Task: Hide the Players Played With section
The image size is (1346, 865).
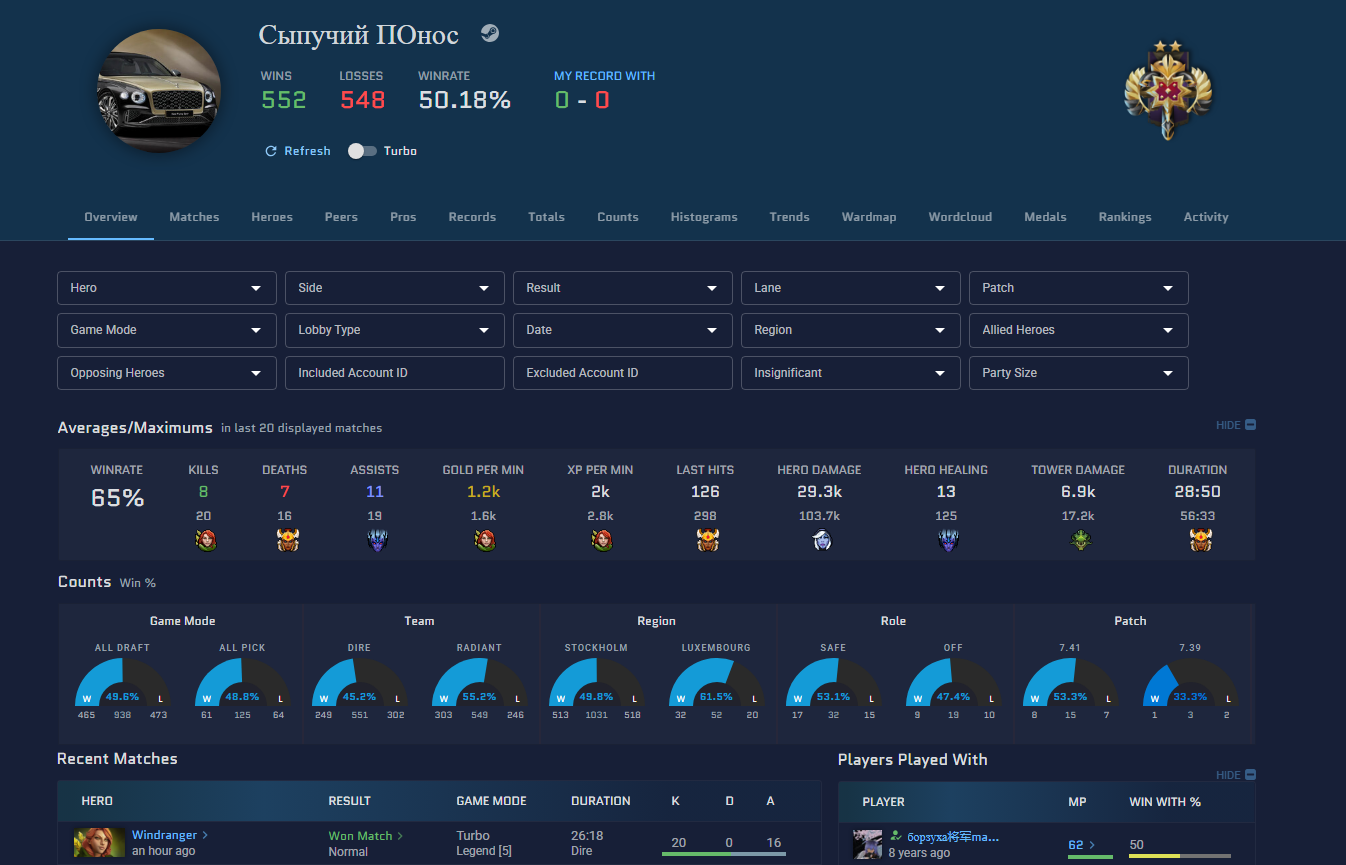Action: click(x=1236, y=775)
